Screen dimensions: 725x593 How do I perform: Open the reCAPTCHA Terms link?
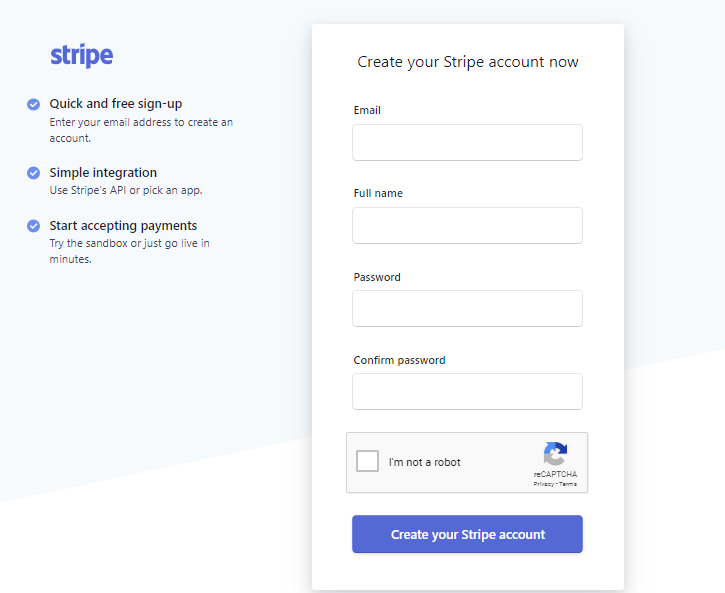point(568,484)
